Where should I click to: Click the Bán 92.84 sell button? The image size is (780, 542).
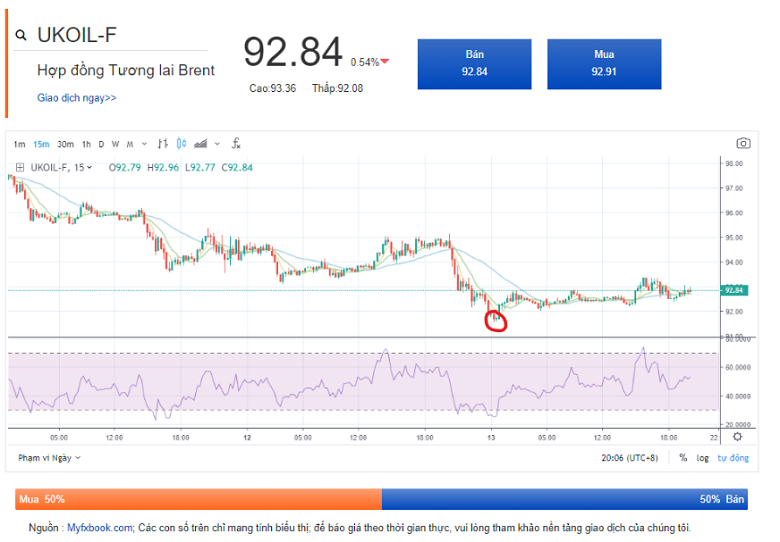click(474, 63)
